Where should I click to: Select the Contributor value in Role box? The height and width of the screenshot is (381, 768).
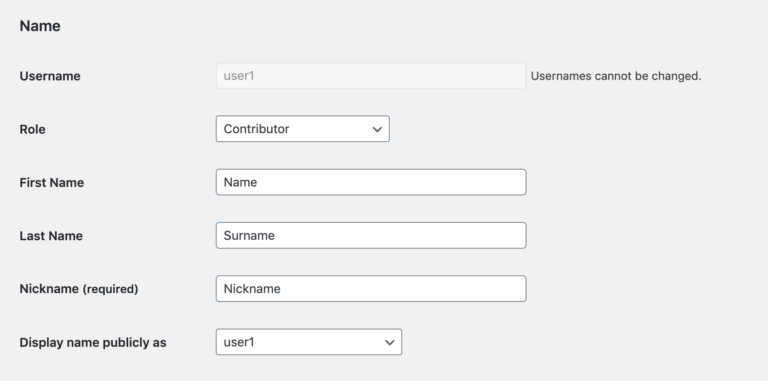click(x=256, y=129)
